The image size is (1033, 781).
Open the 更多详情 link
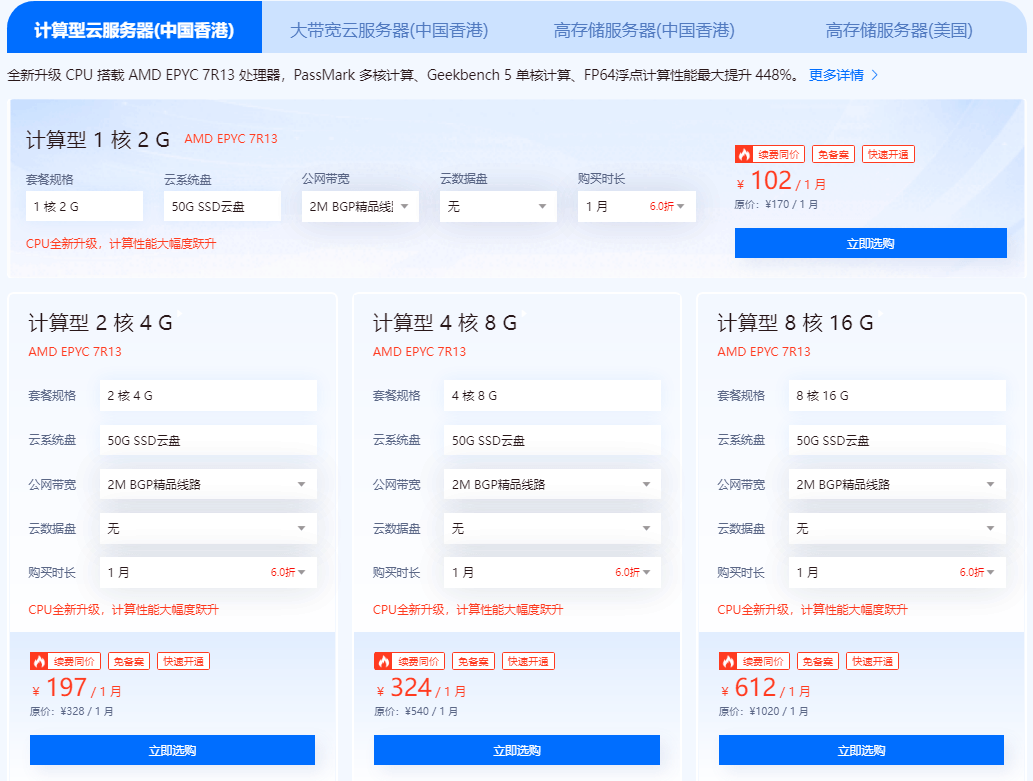click(836, 75)
